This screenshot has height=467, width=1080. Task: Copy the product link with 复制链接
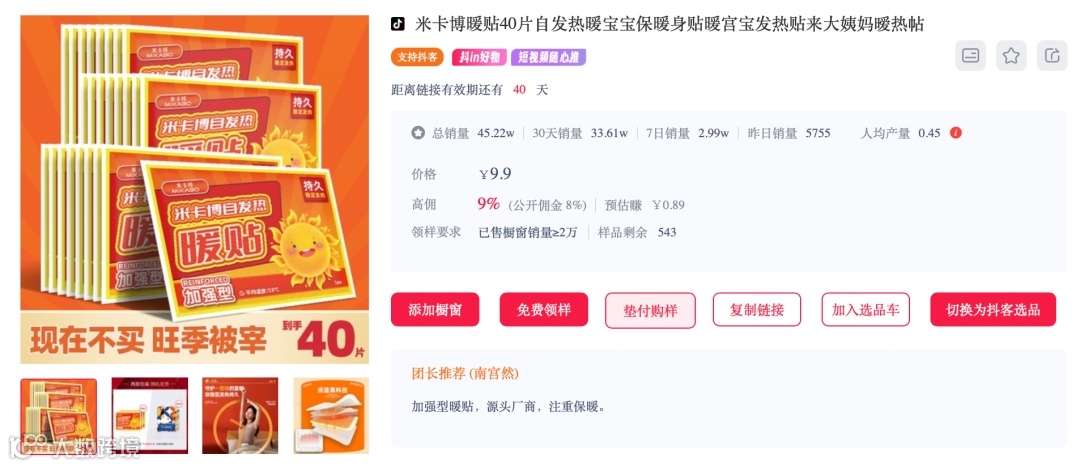pyautogui.click(x=757, y=309)
